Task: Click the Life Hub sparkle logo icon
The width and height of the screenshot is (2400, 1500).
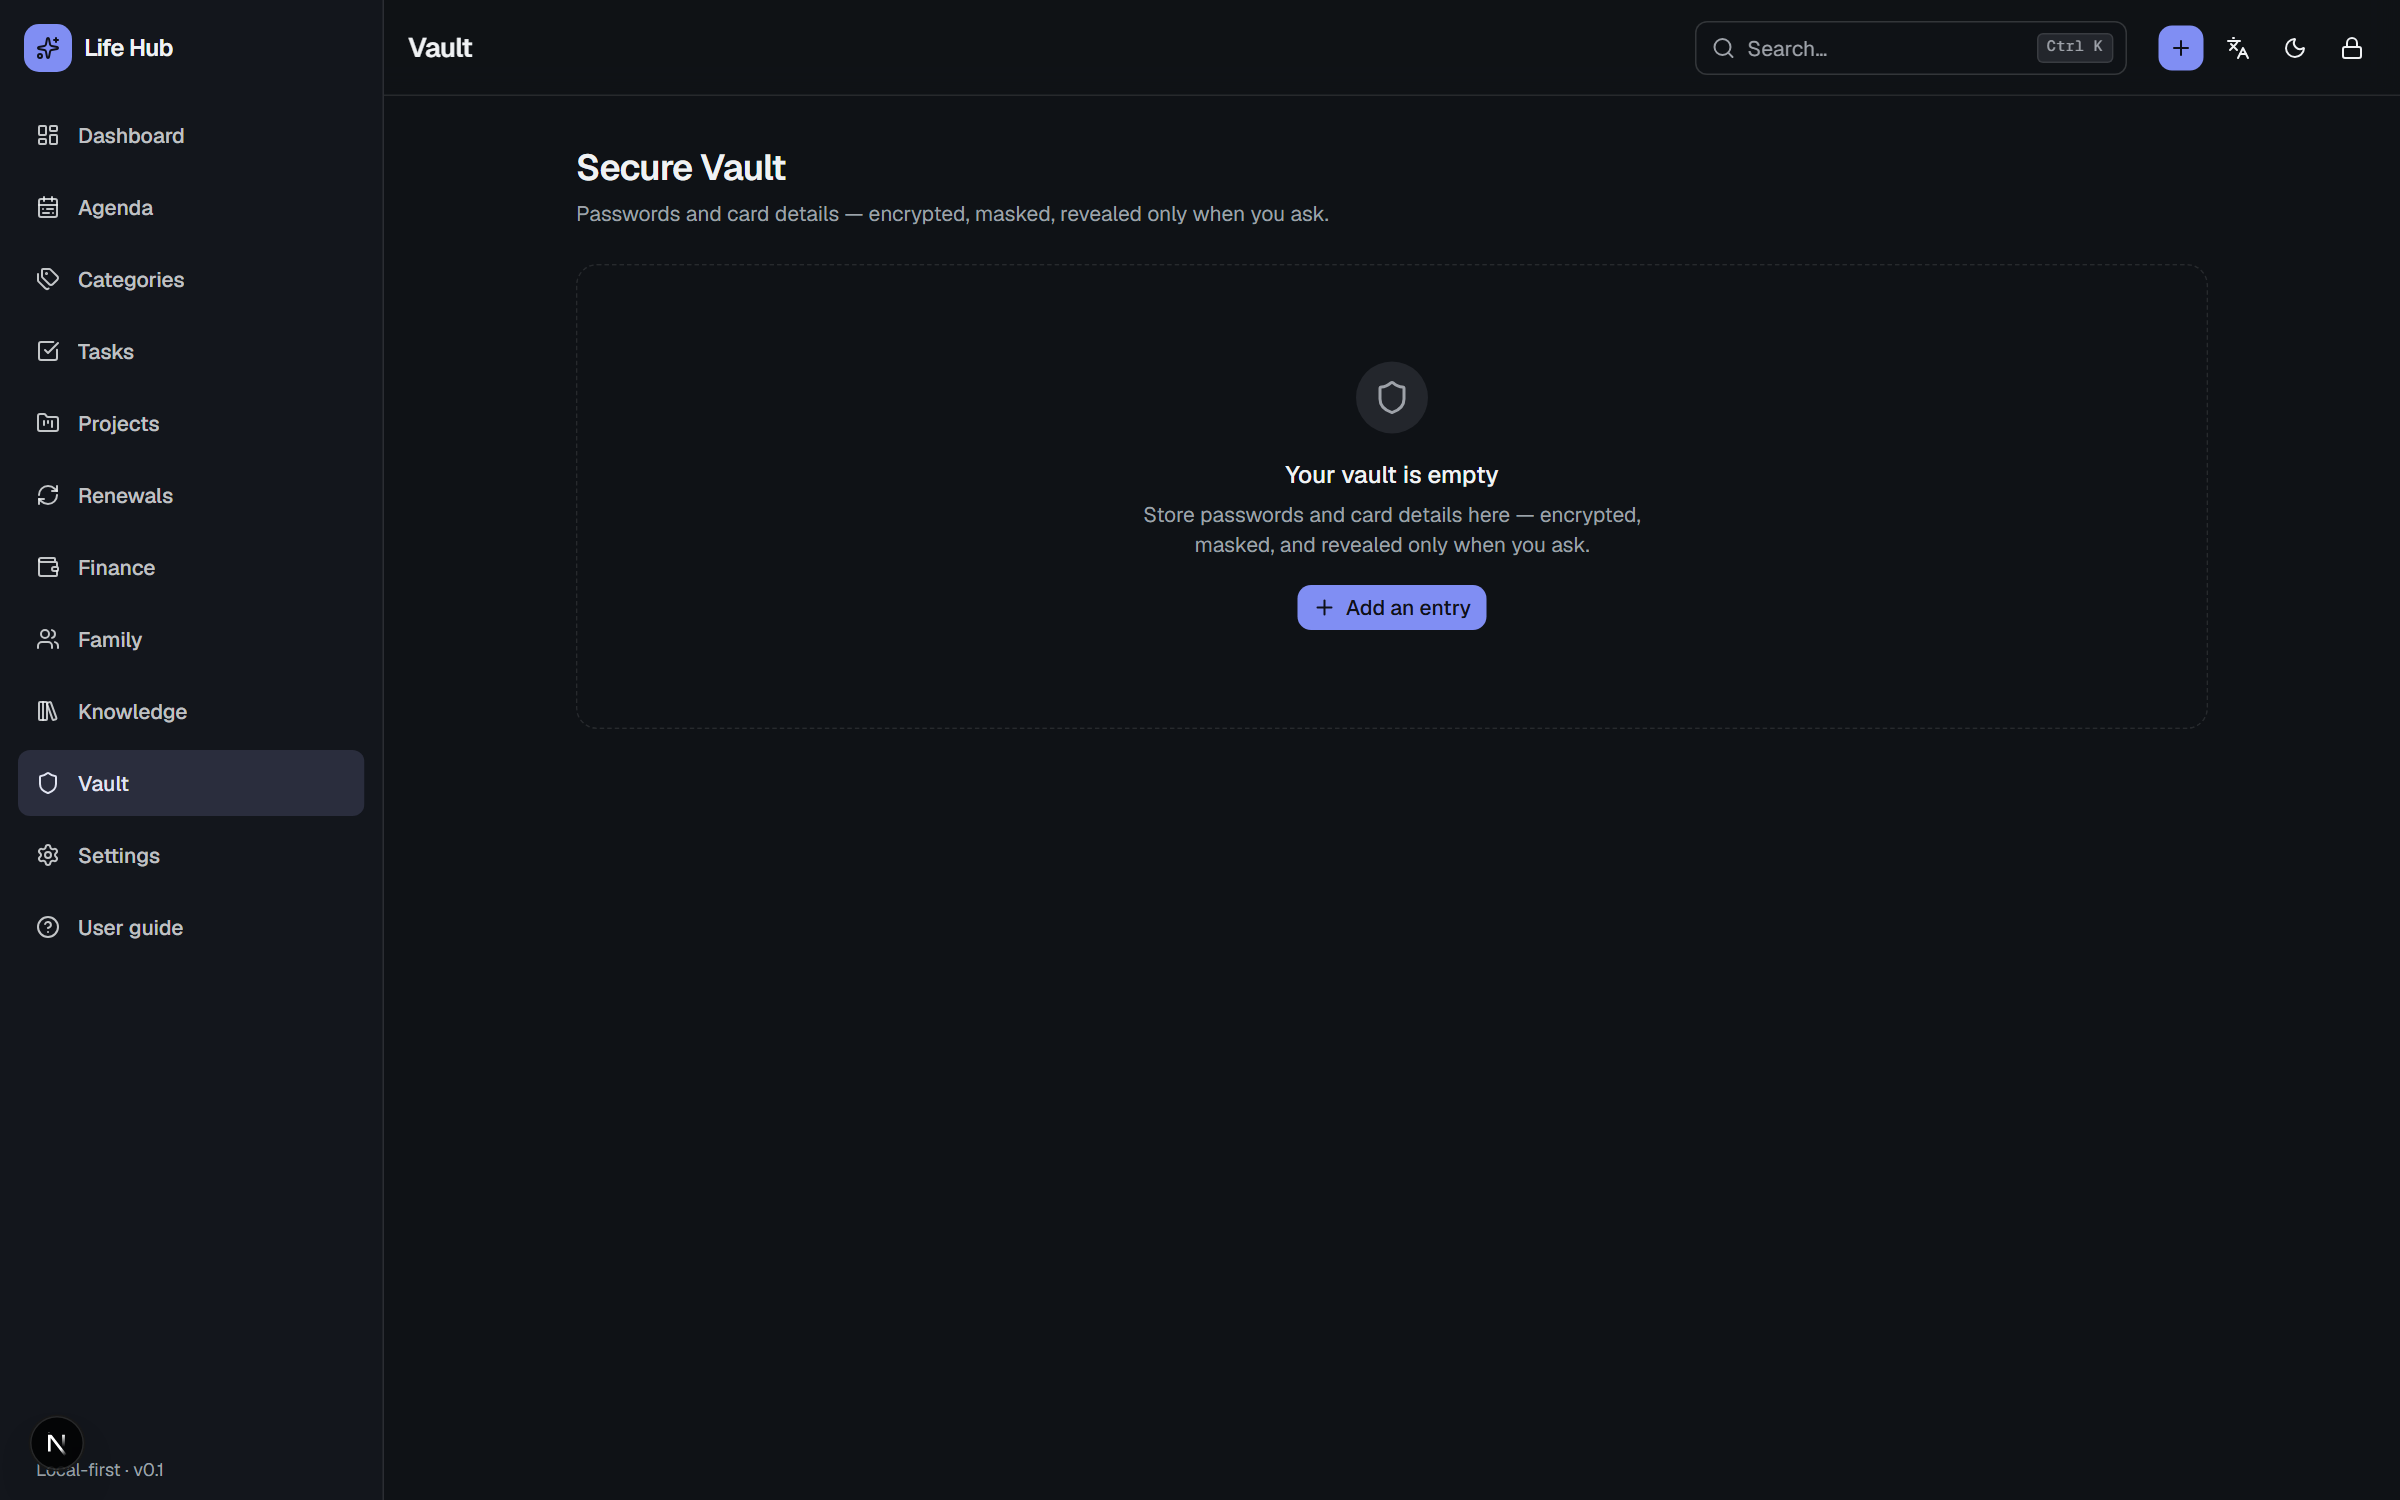Action: pyautogui.click(x=47, y=47)
